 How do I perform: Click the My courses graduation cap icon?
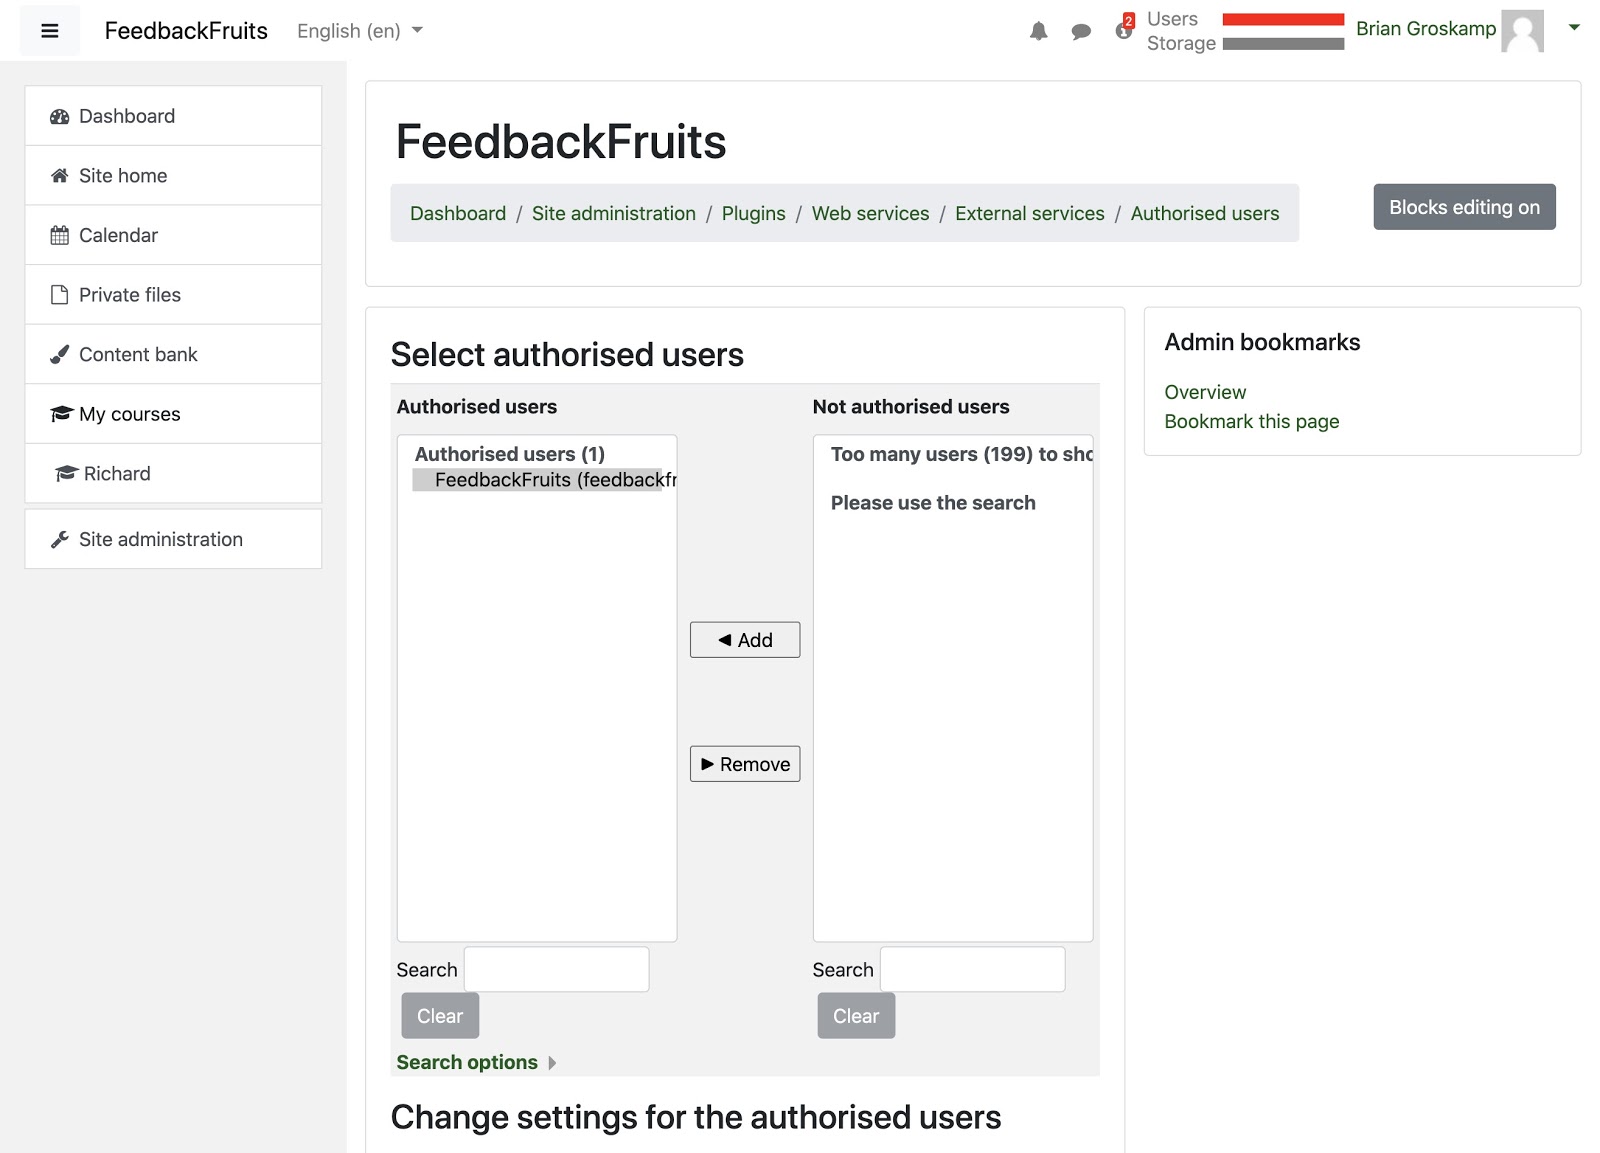(61, 414)
